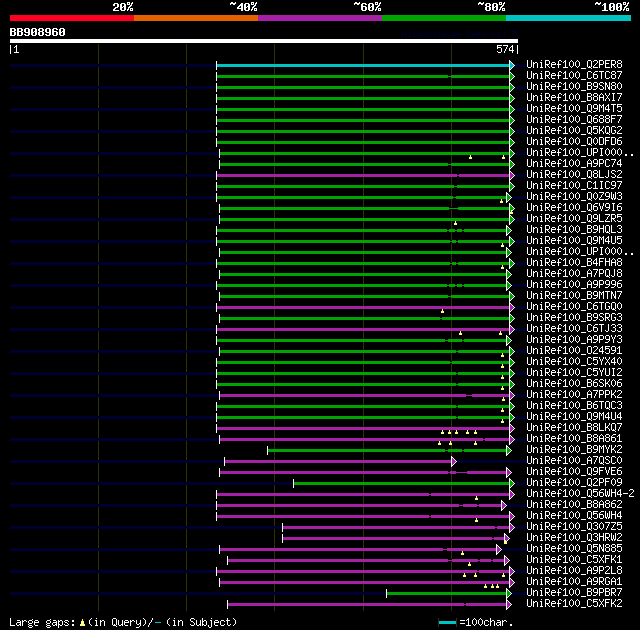The image size is (640, 630).
Task: Select hit label UniRef100_Q9M4U5
Action: (574, 241)
